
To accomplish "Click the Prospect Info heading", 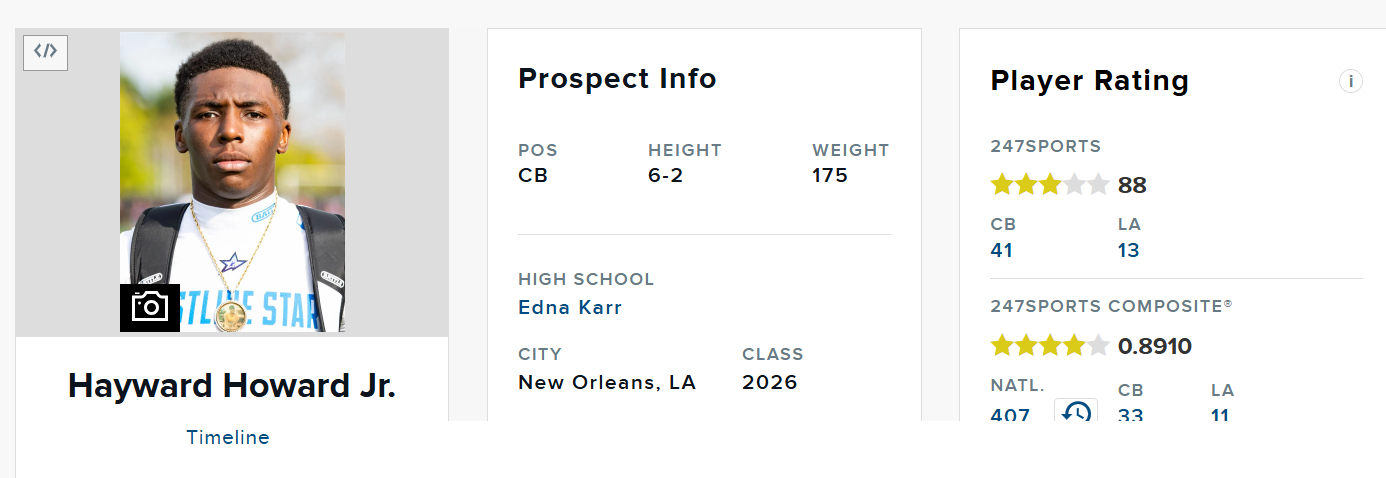I will tap(617, 79).
